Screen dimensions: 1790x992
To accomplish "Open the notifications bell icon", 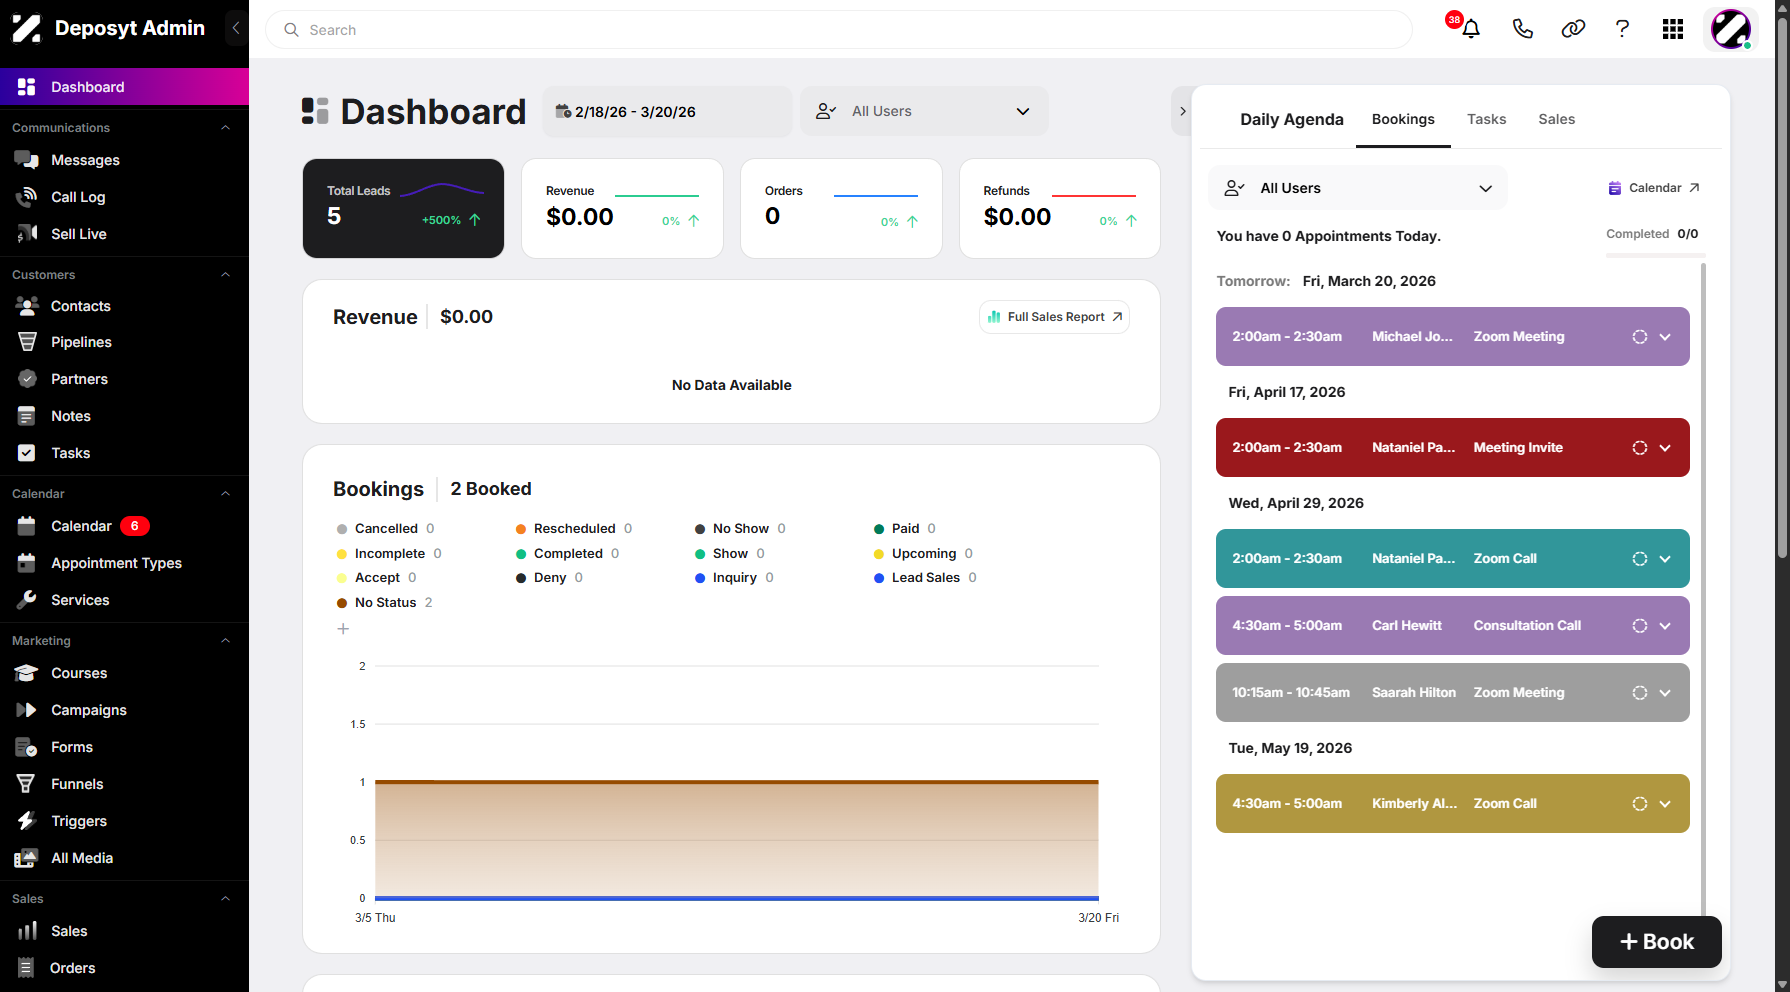I will (x=1471, y=29).
